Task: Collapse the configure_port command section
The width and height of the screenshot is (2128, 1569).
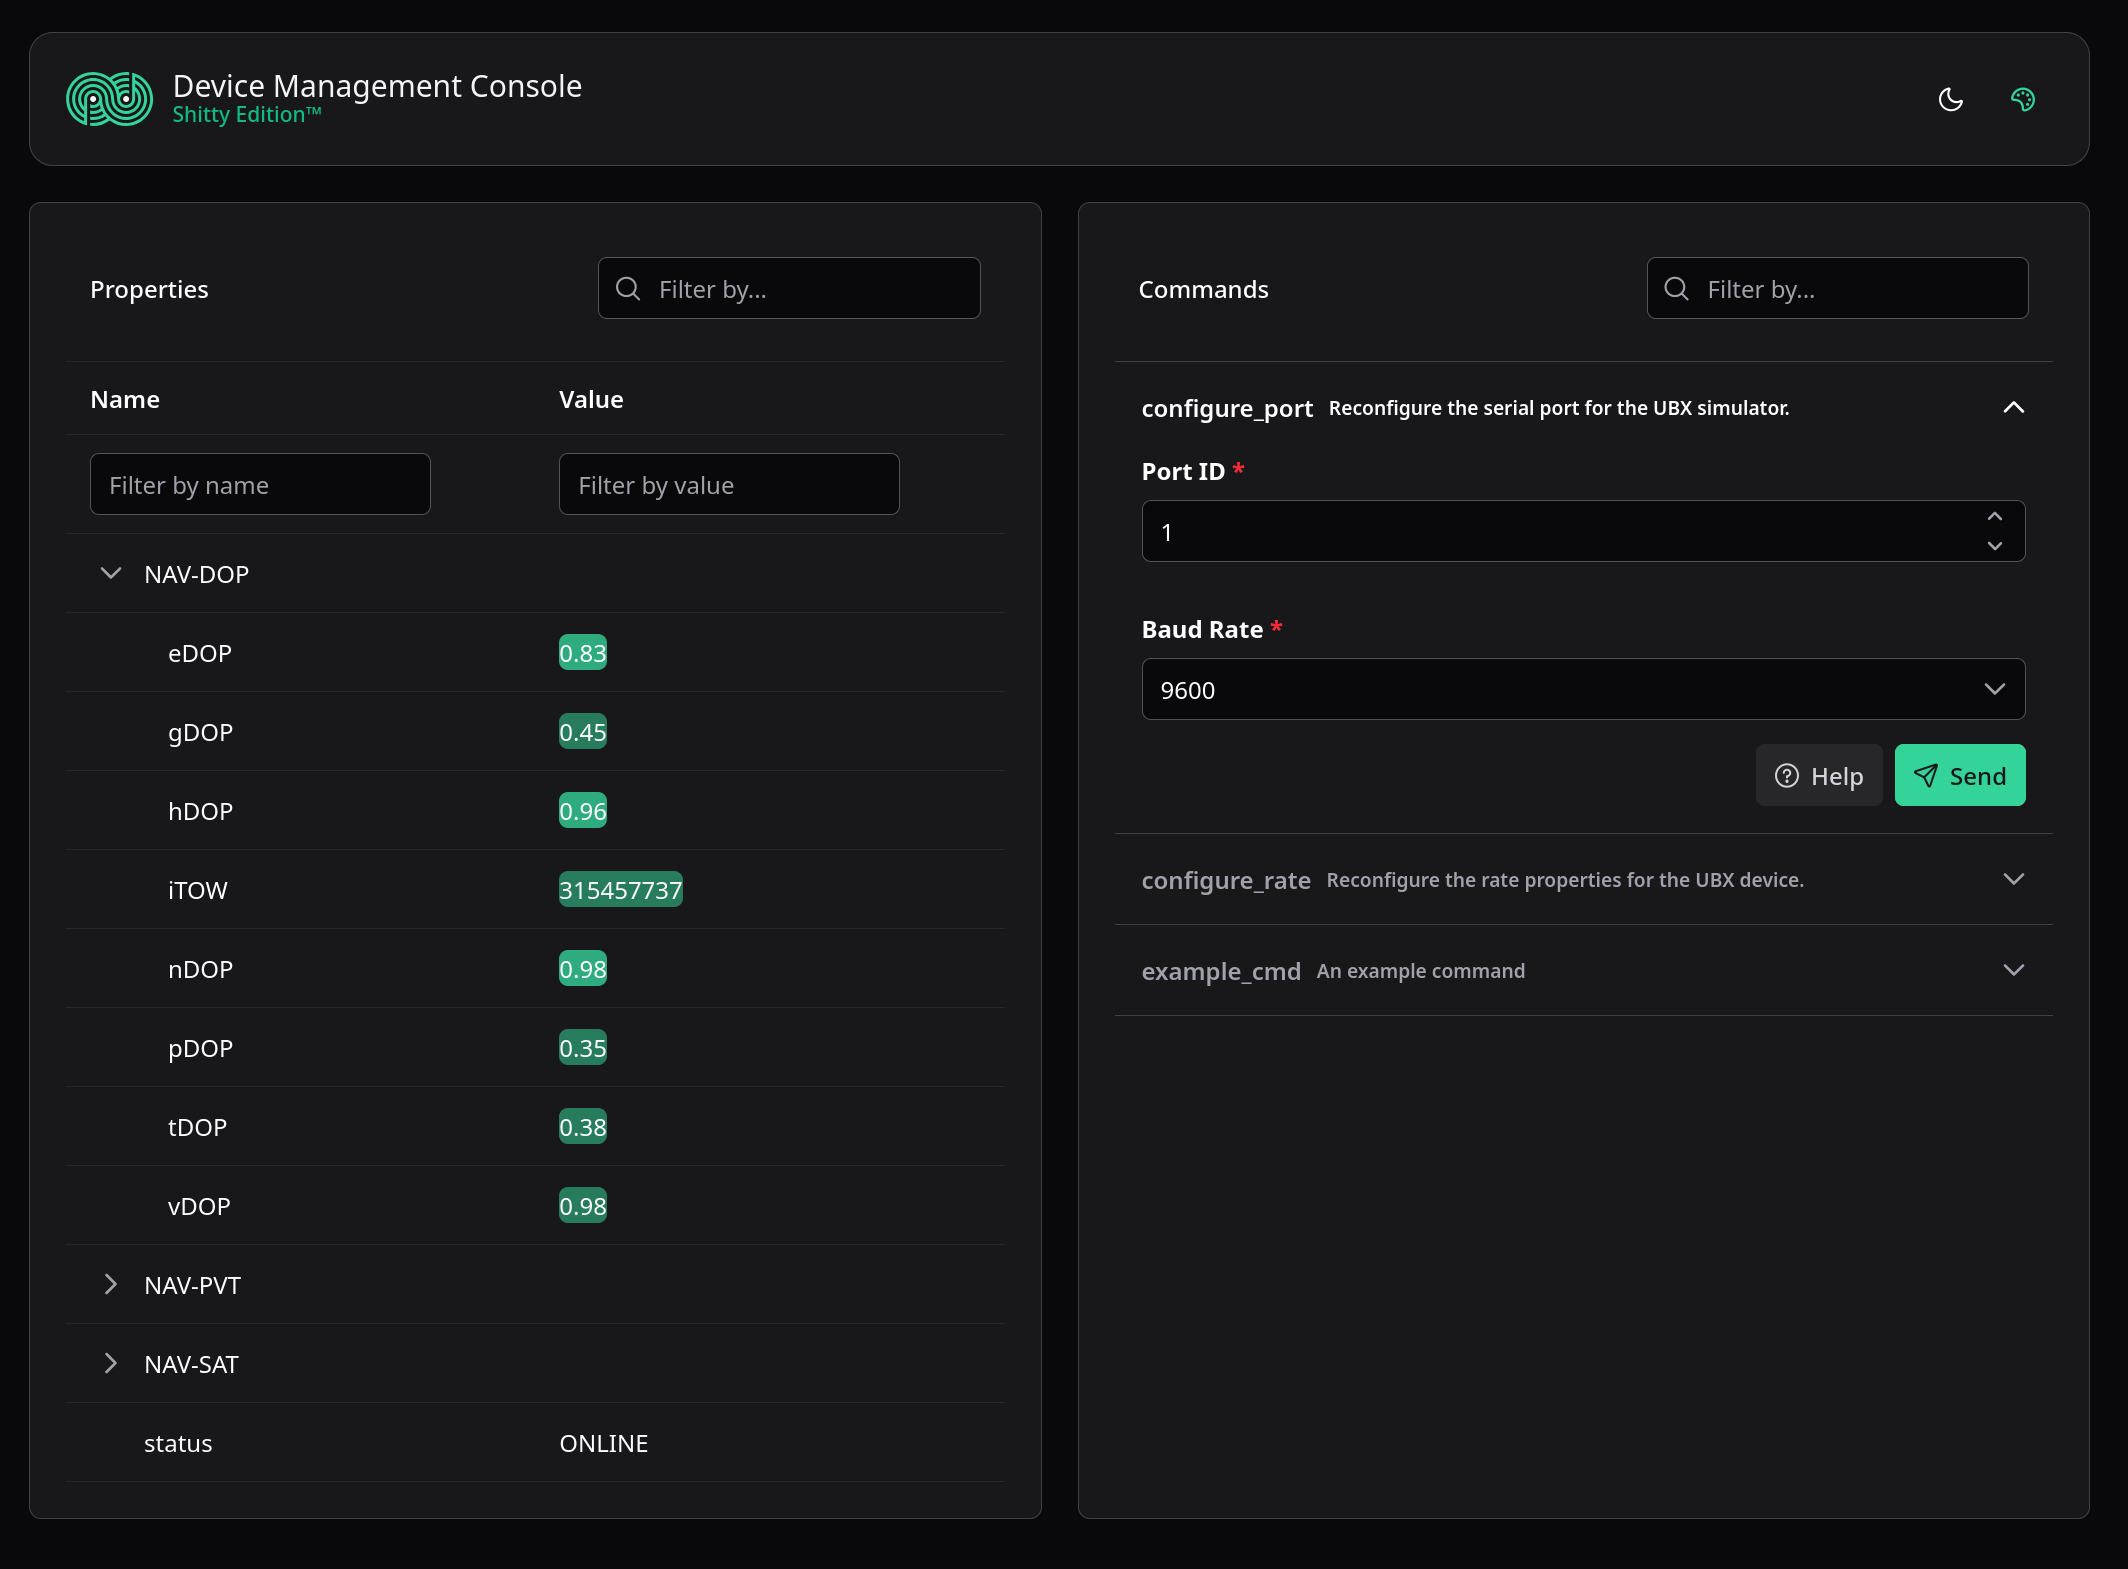Action: tap(2013, 408)
